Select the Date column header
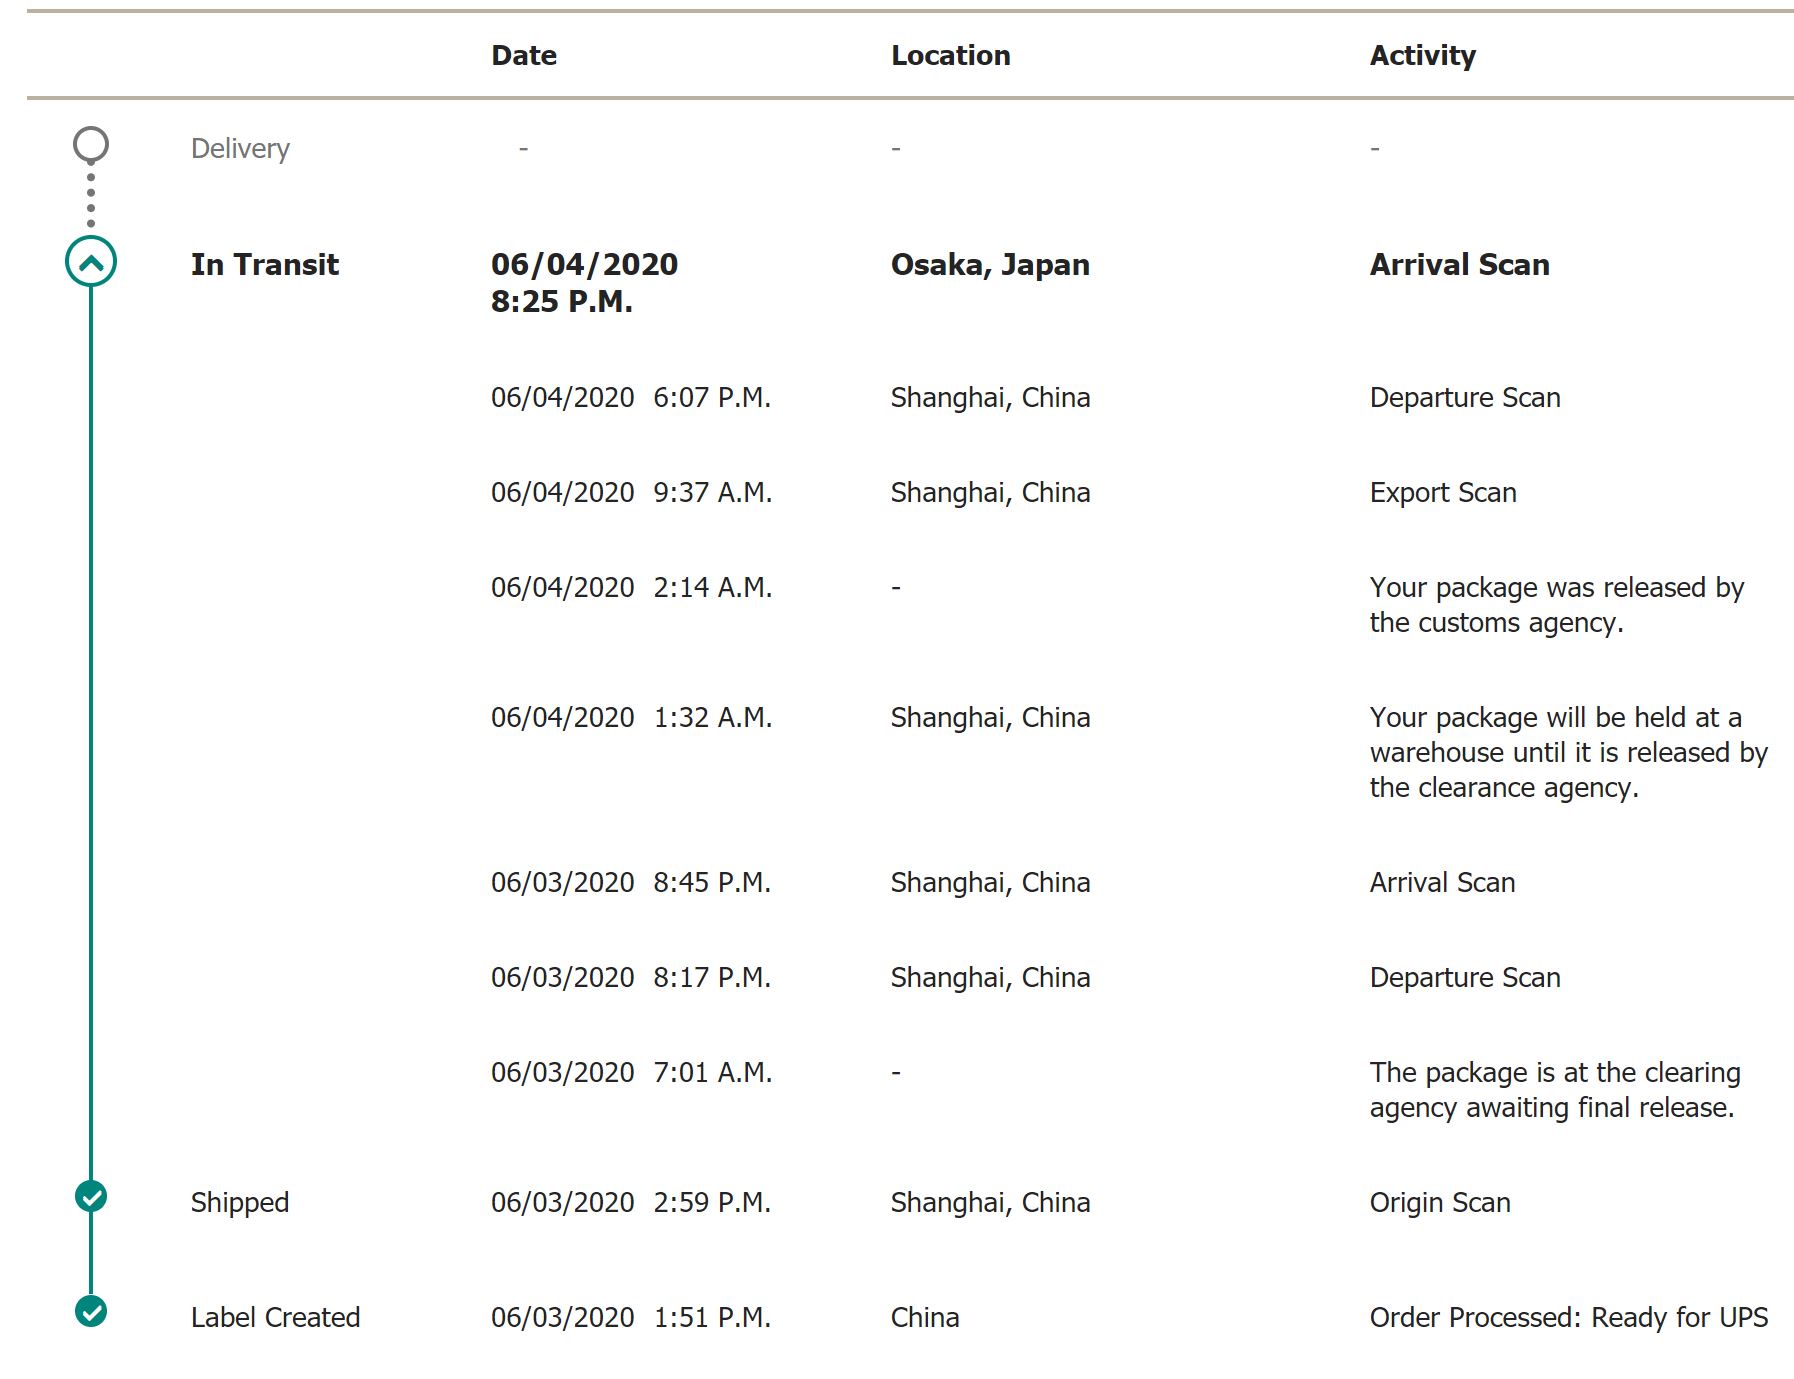 click(x=522, y=56)
